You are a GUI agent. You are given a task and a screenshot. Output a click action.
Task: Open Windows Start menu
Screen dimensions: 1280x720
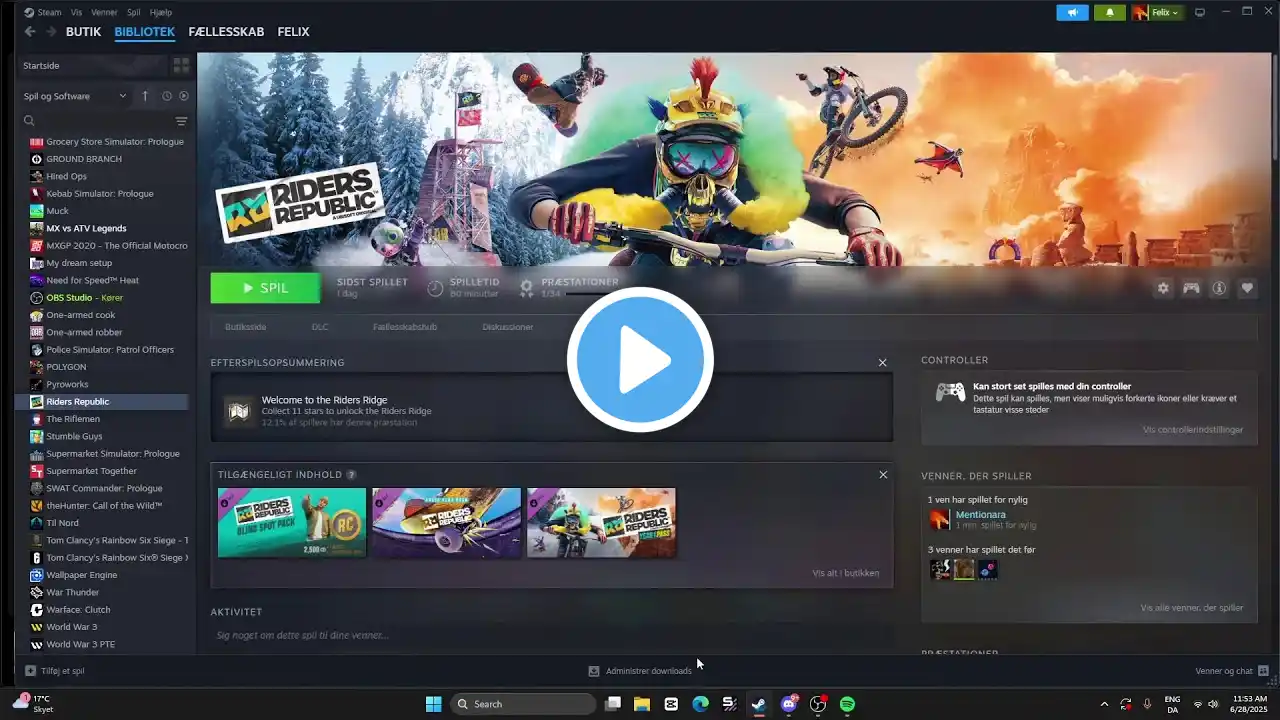(434, 704)
